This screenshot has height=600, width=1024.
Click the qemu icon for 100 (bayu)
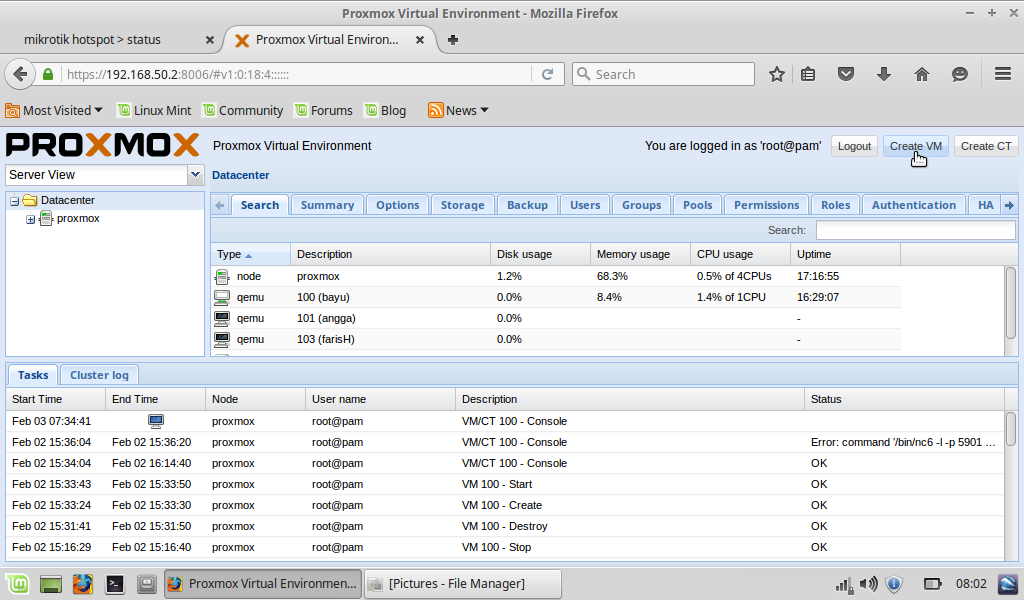[222, 298]
